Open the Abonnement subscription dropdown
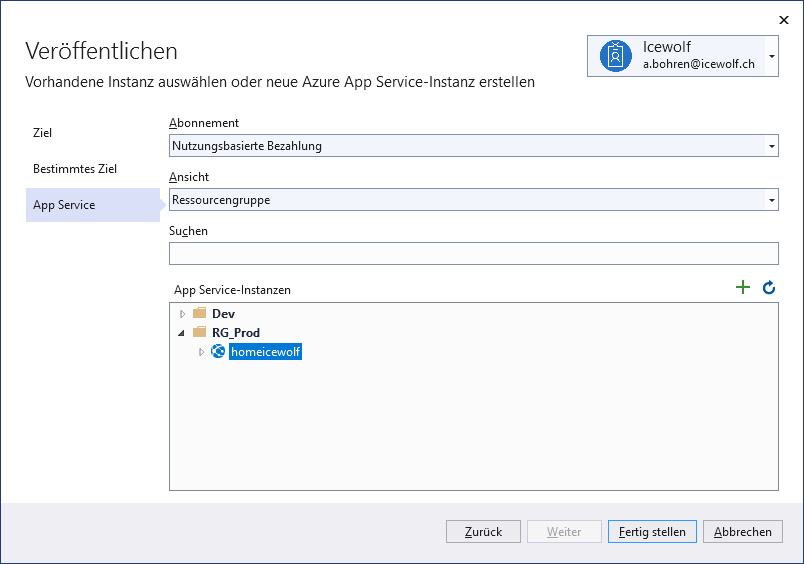 [474, 146]
